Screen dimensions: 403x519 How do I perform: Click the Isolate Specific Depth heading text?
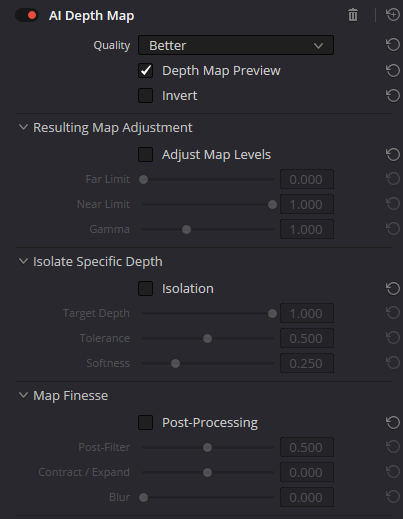coord(98,262)
